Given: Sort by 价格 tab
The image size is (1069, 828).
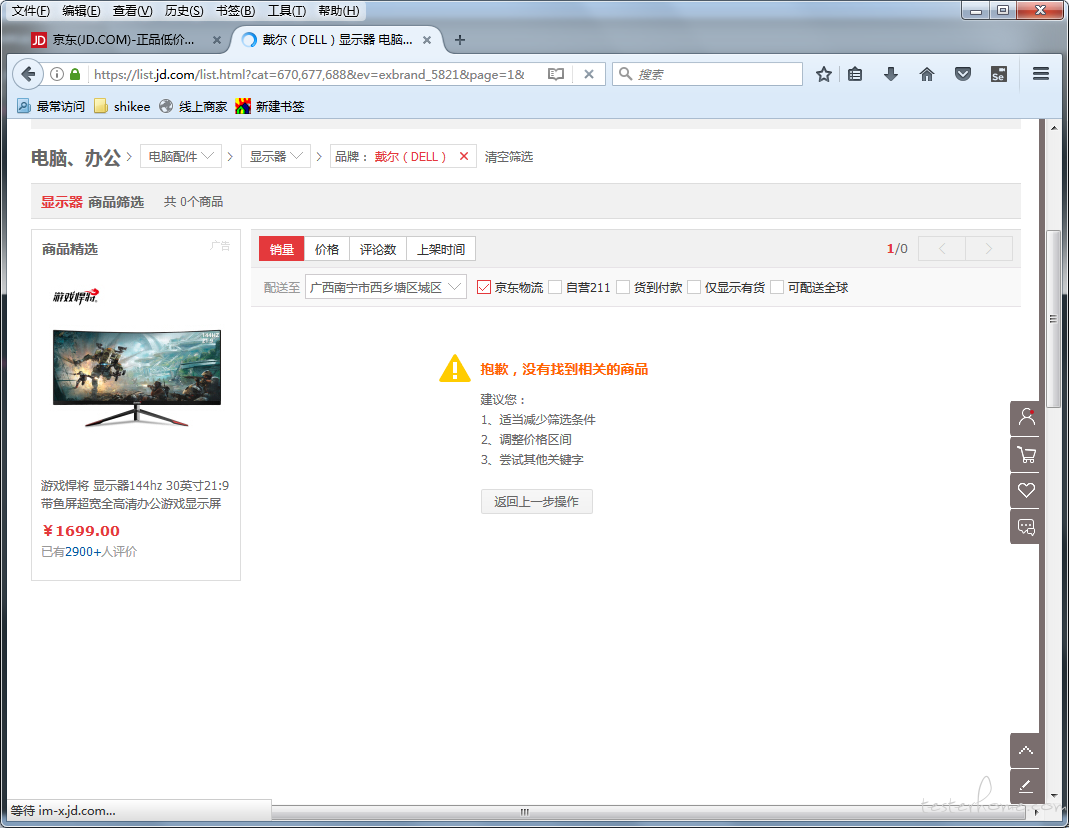Looking at the screenshot, I should 327,249.
